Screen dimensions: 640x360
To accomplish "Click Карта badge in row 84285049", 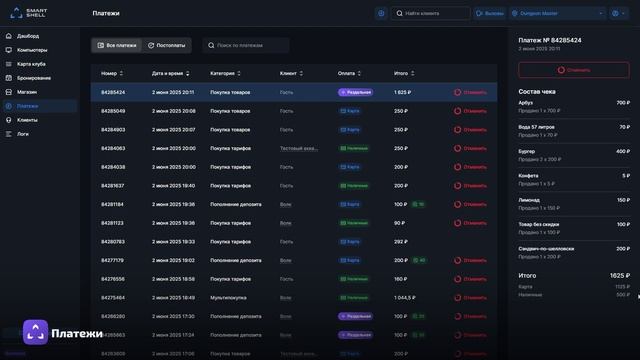I will [350, 111].
